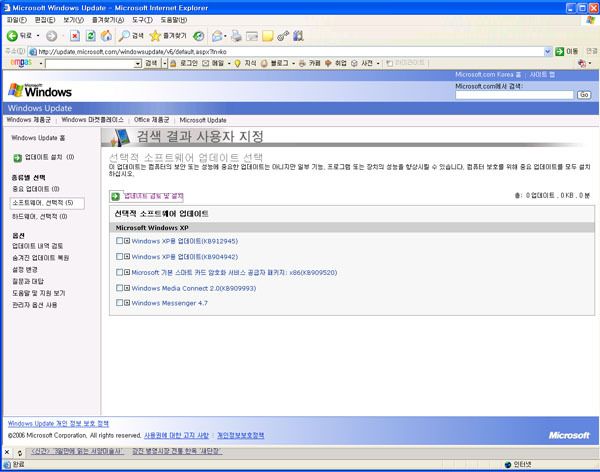Screen dimensions: 600x472
Task: Select 하드웨어, 선택적 (0) in the sidebar
Action: [x=39, y=216]
